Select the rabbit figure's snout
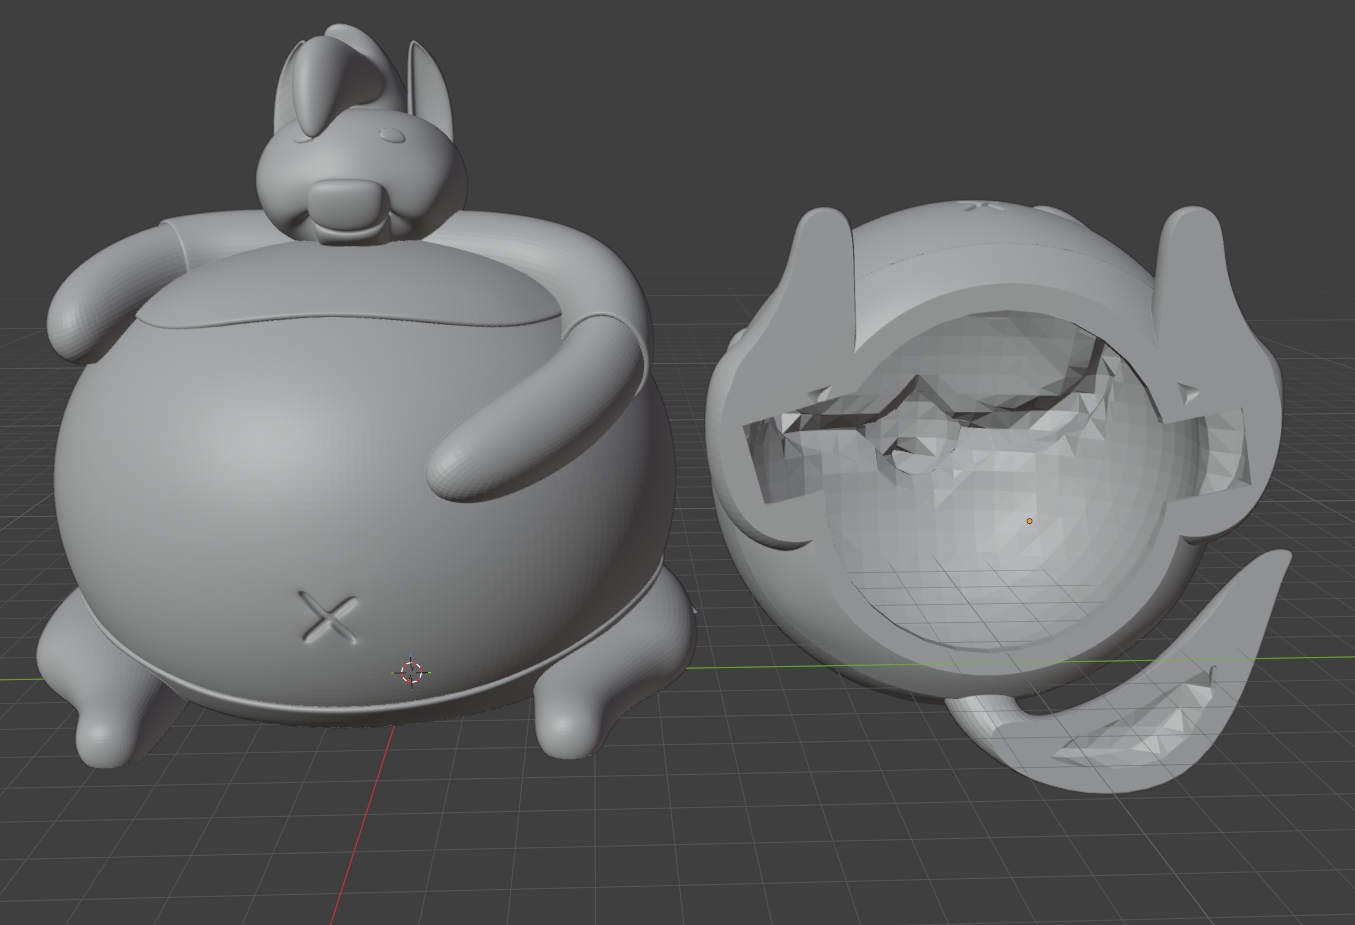Viewport: 1355px width, 925px height. coord(344,206)
